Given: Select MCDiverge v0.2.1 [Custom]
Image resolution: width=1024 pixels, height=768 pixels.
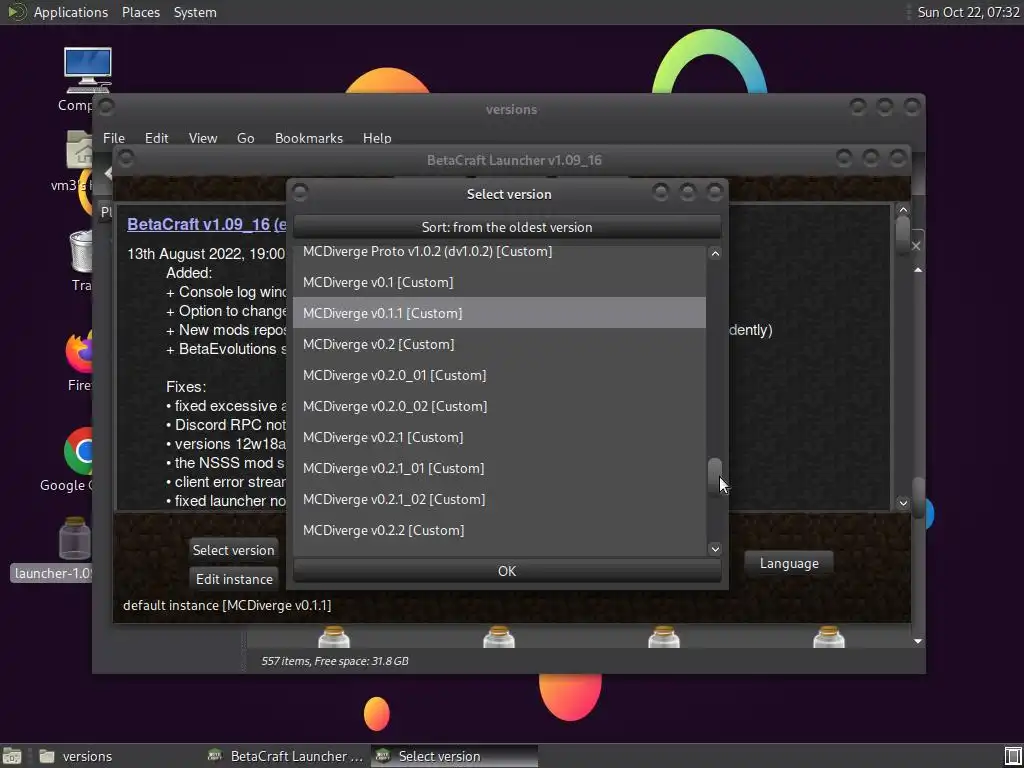Looking at the screenshot, I should [x=499, y=437].
